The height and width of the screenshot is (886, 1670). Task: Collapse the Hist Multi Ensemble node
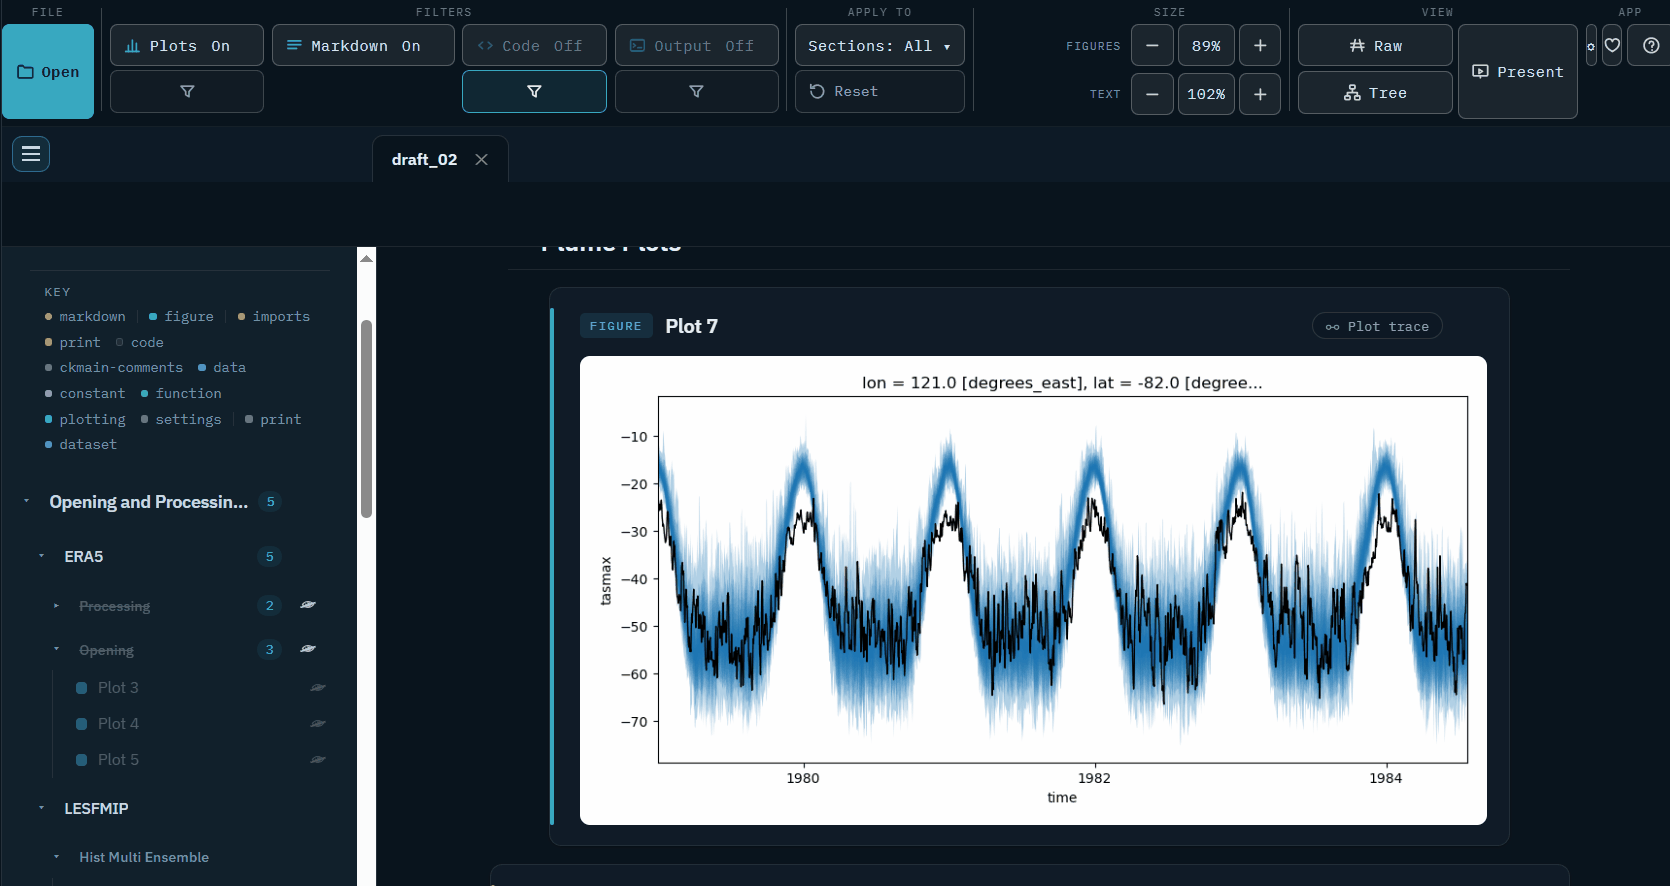tap(57, 858)
